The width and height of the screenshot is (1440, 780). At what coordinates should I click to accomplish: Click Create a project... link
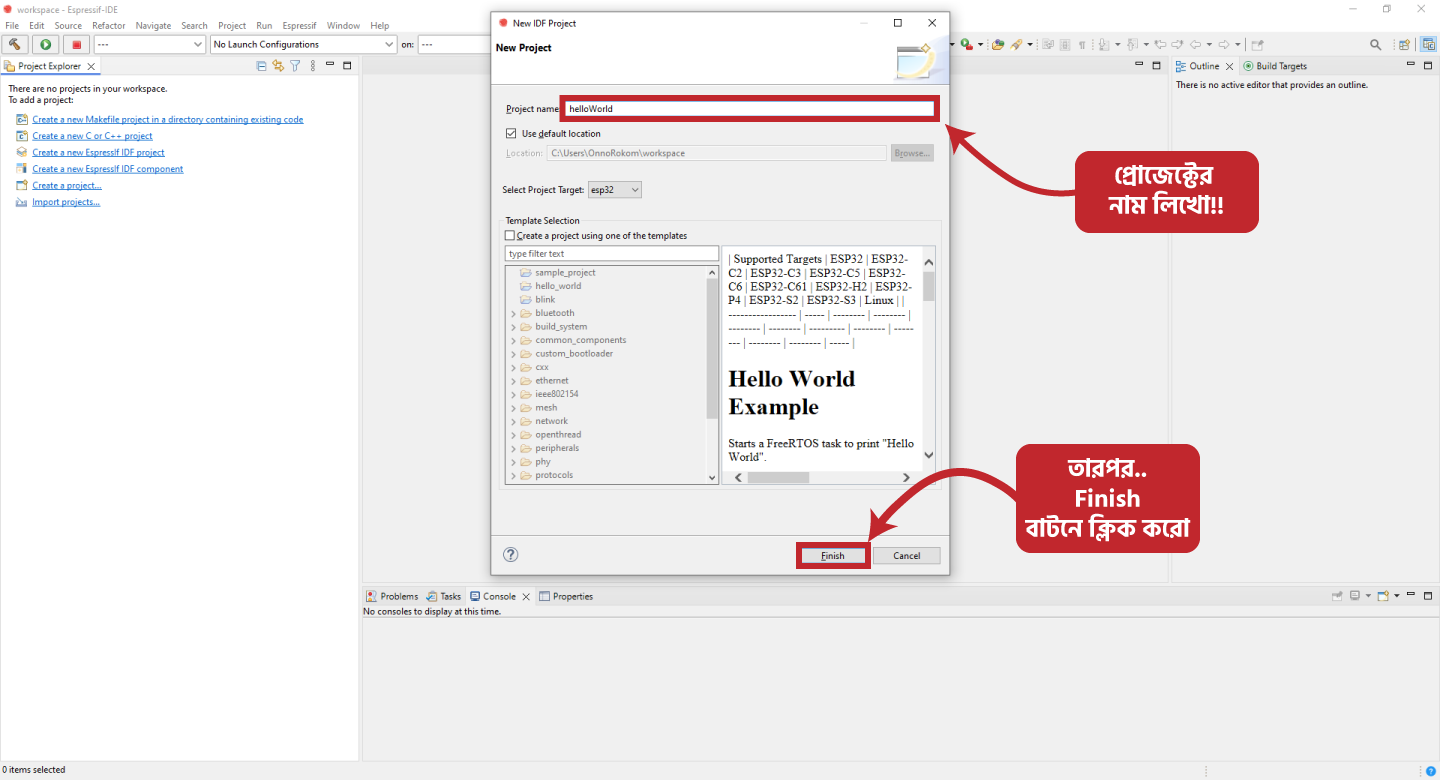click(67, 185)
